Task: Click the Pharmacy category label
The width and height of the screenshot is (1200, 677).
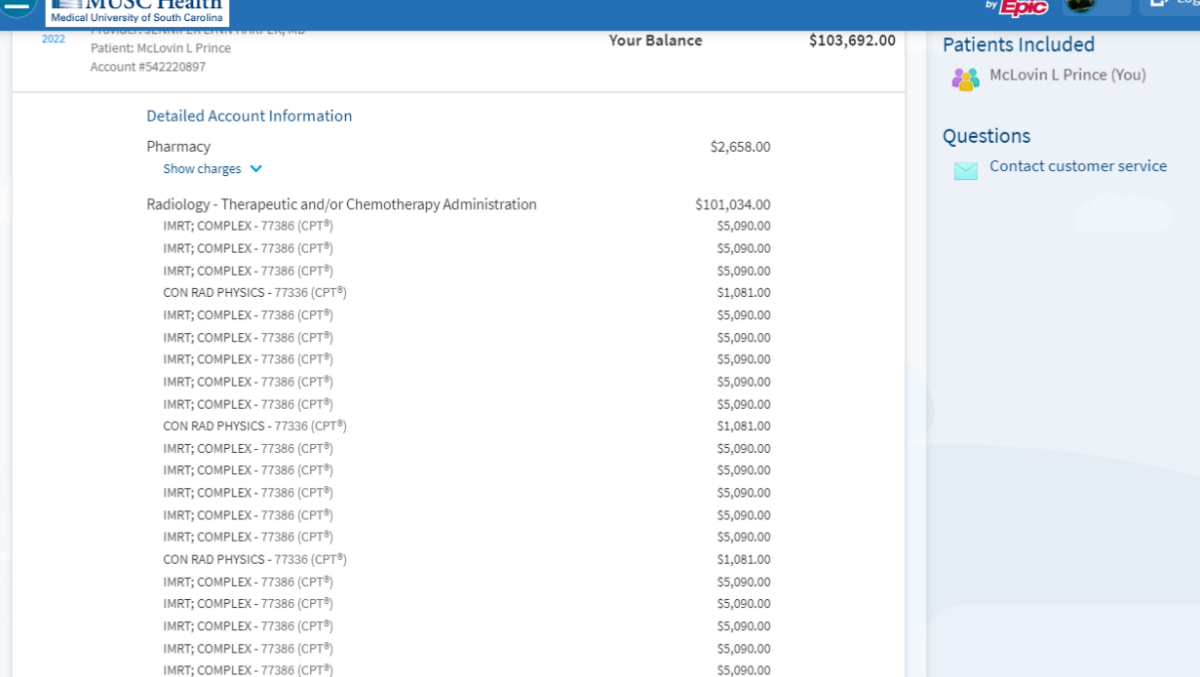Action: pos(178,146)
